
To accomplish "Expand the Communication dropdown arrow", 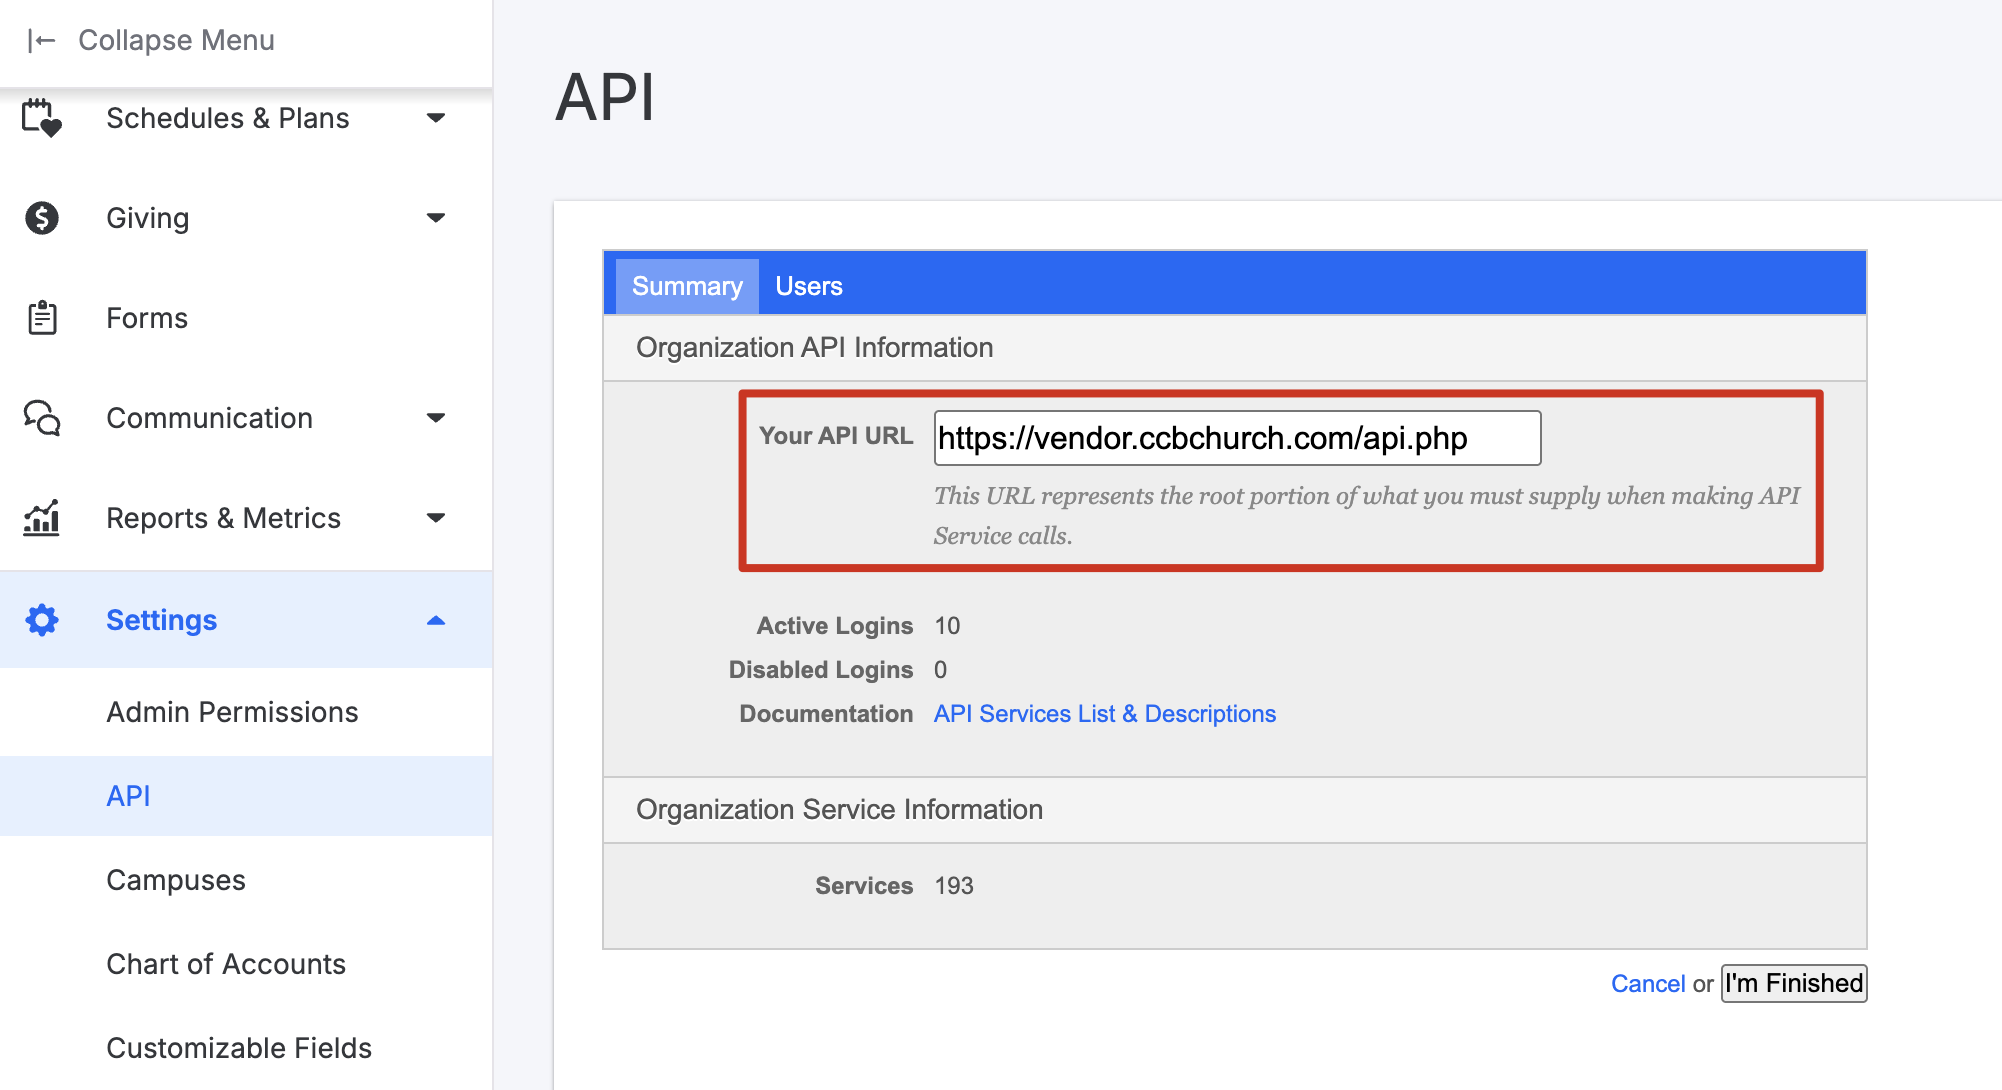I will 436,418.
